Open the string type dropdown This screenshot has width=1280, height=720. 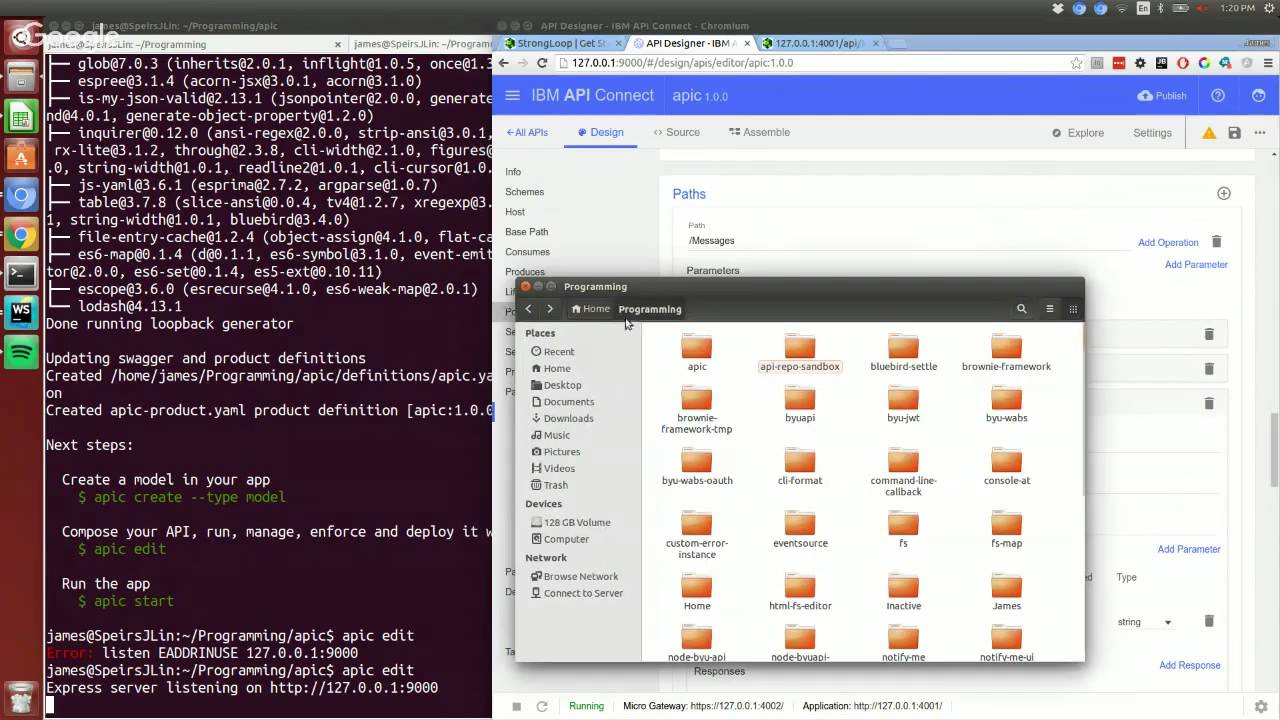(1144, 622)
